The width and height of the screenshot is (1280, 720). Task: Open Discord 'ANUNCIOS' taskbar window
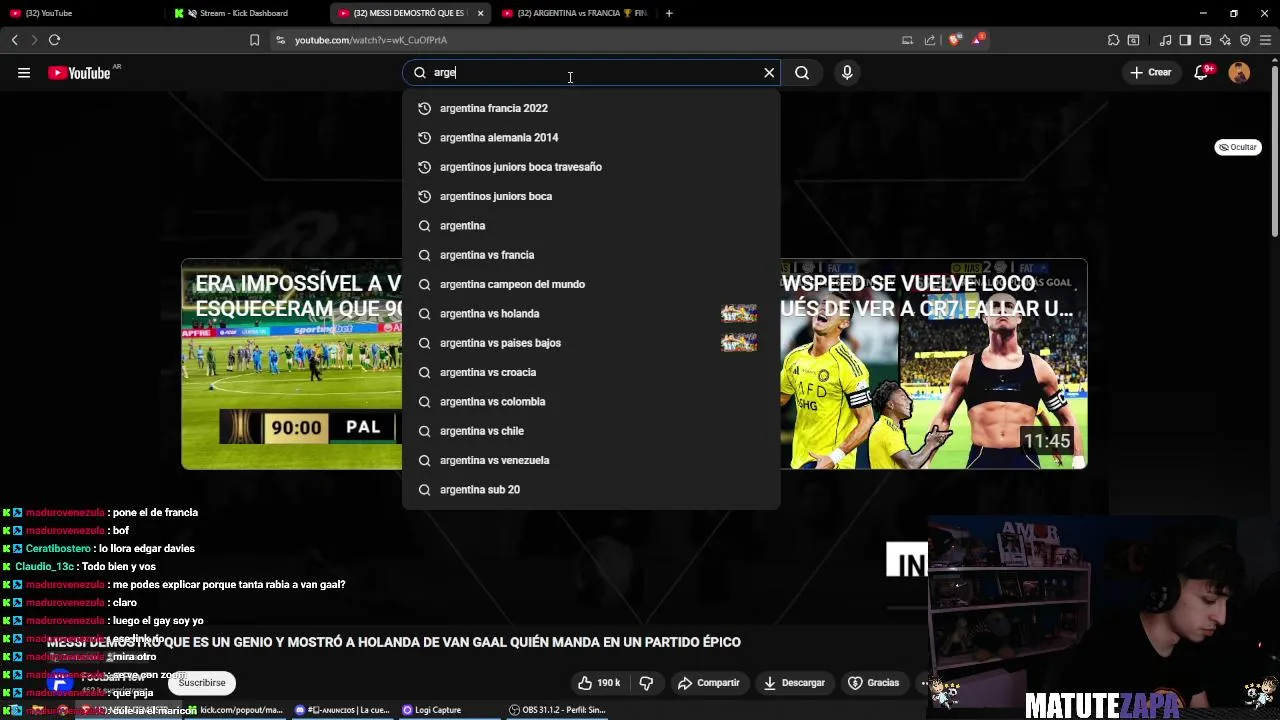click(342, 710)
